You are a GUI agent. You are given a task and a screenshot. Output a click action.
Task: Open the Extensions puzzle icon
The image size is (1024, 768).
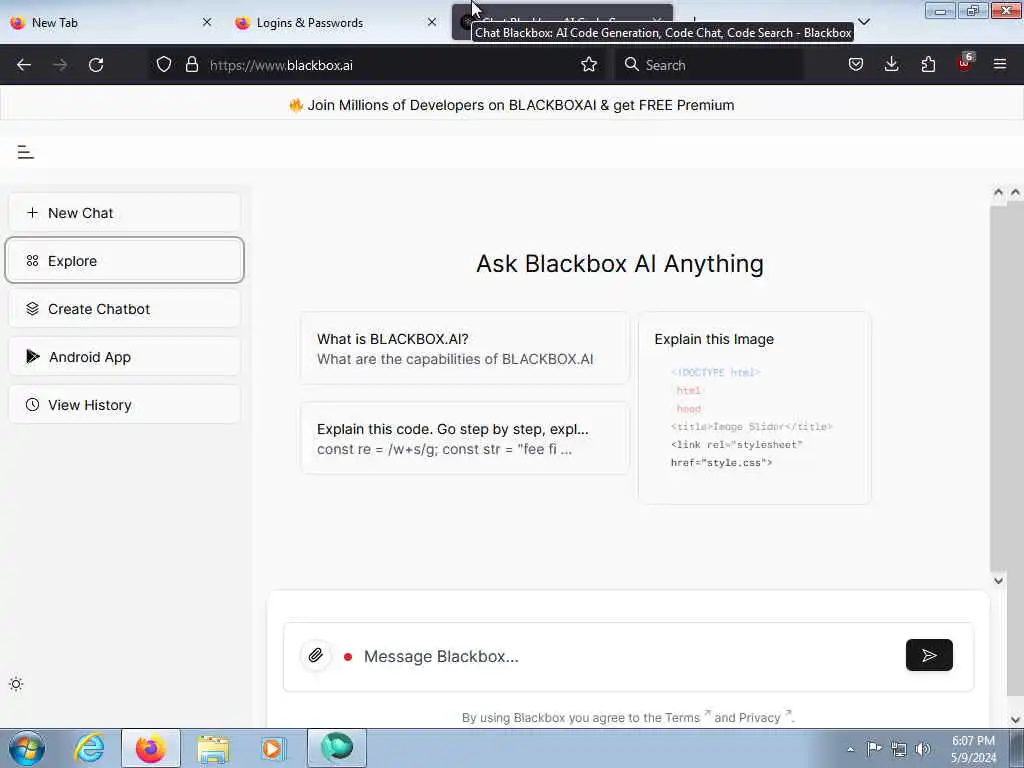point(928,65)
